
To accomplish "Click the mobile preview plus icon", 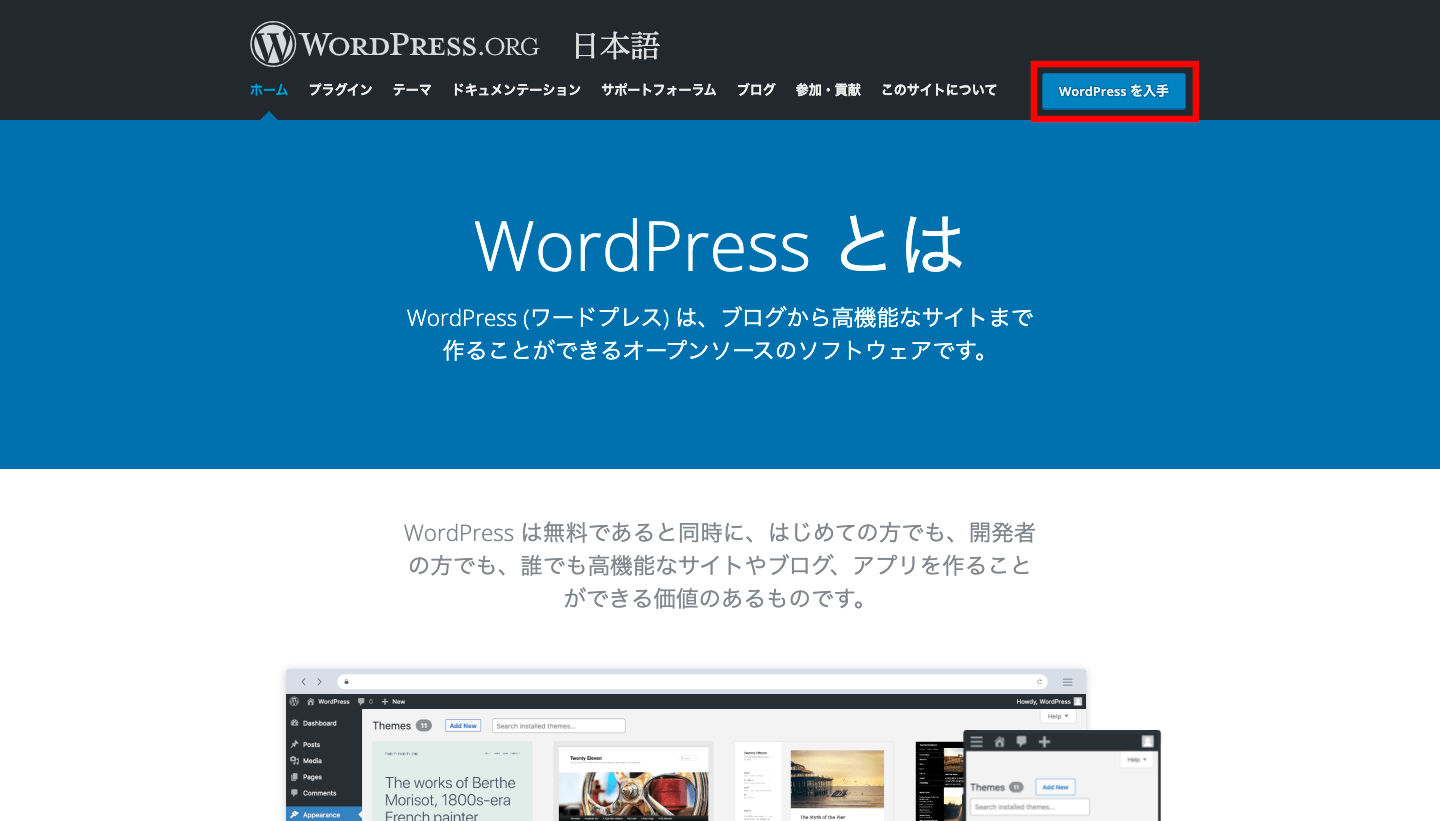I will coord(1044,741).
